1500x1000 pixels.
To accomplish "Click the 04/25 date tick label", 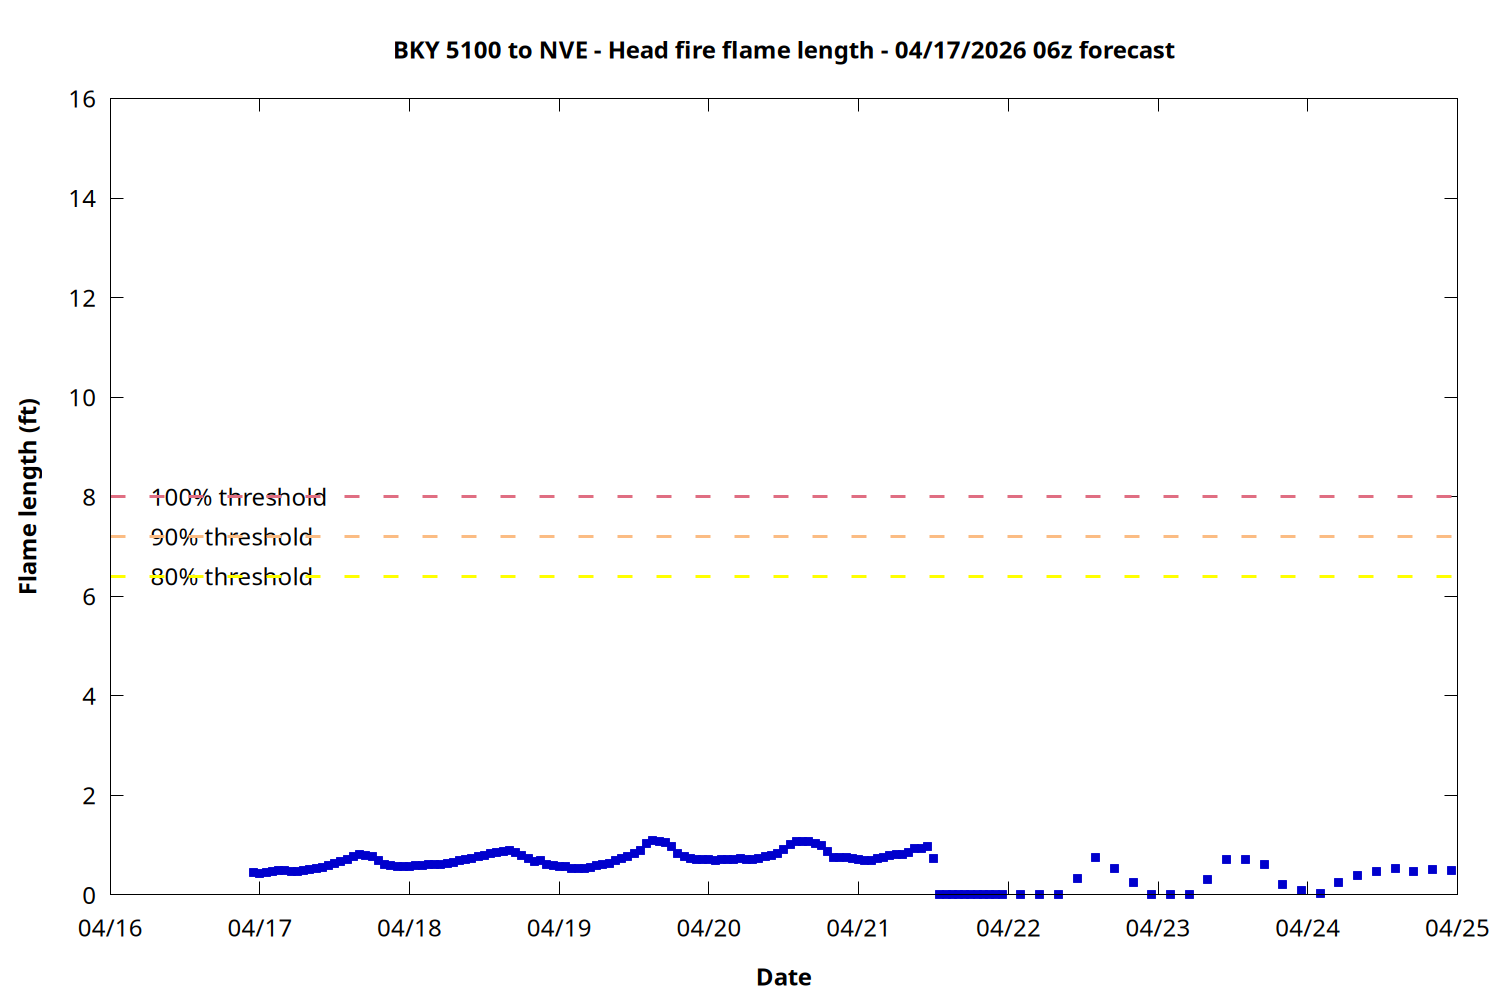I will [x=1456, y=929].
